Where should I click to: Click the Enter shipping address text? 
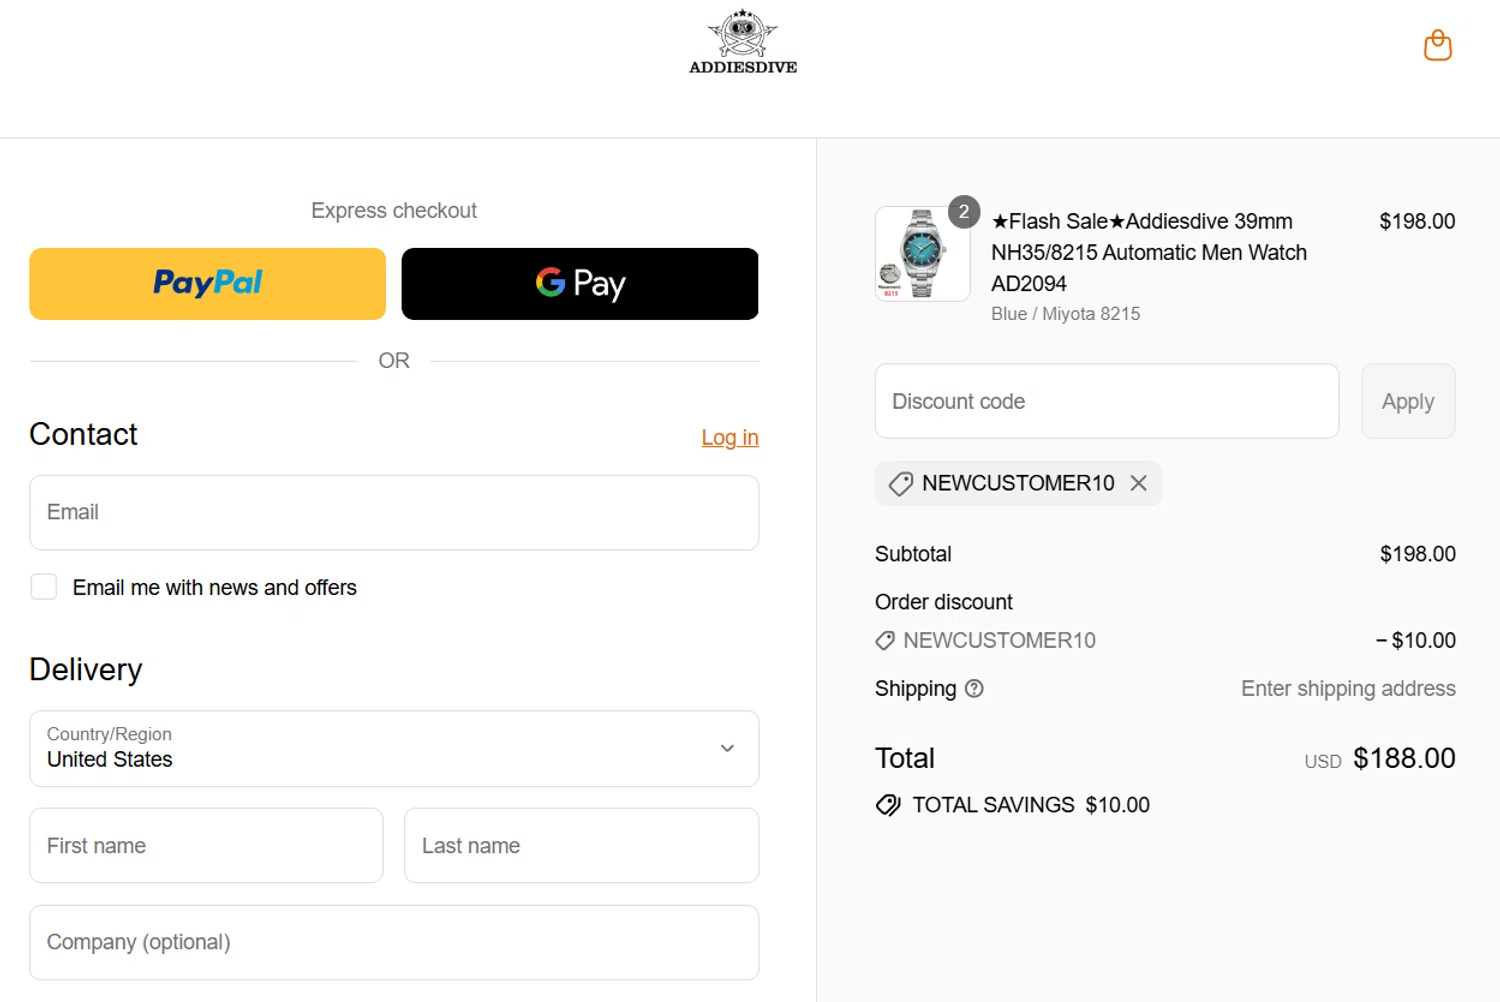point(1348,688)
